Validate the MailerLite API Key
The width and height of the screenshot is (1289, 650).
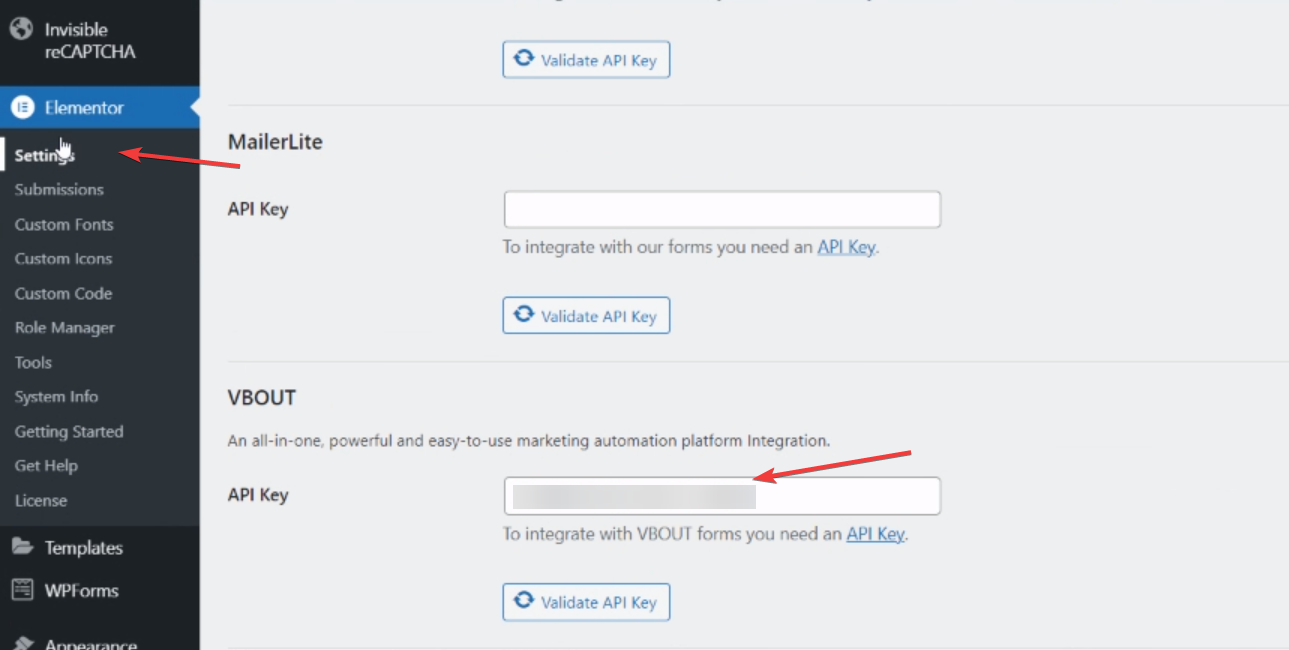coord(586,316)
